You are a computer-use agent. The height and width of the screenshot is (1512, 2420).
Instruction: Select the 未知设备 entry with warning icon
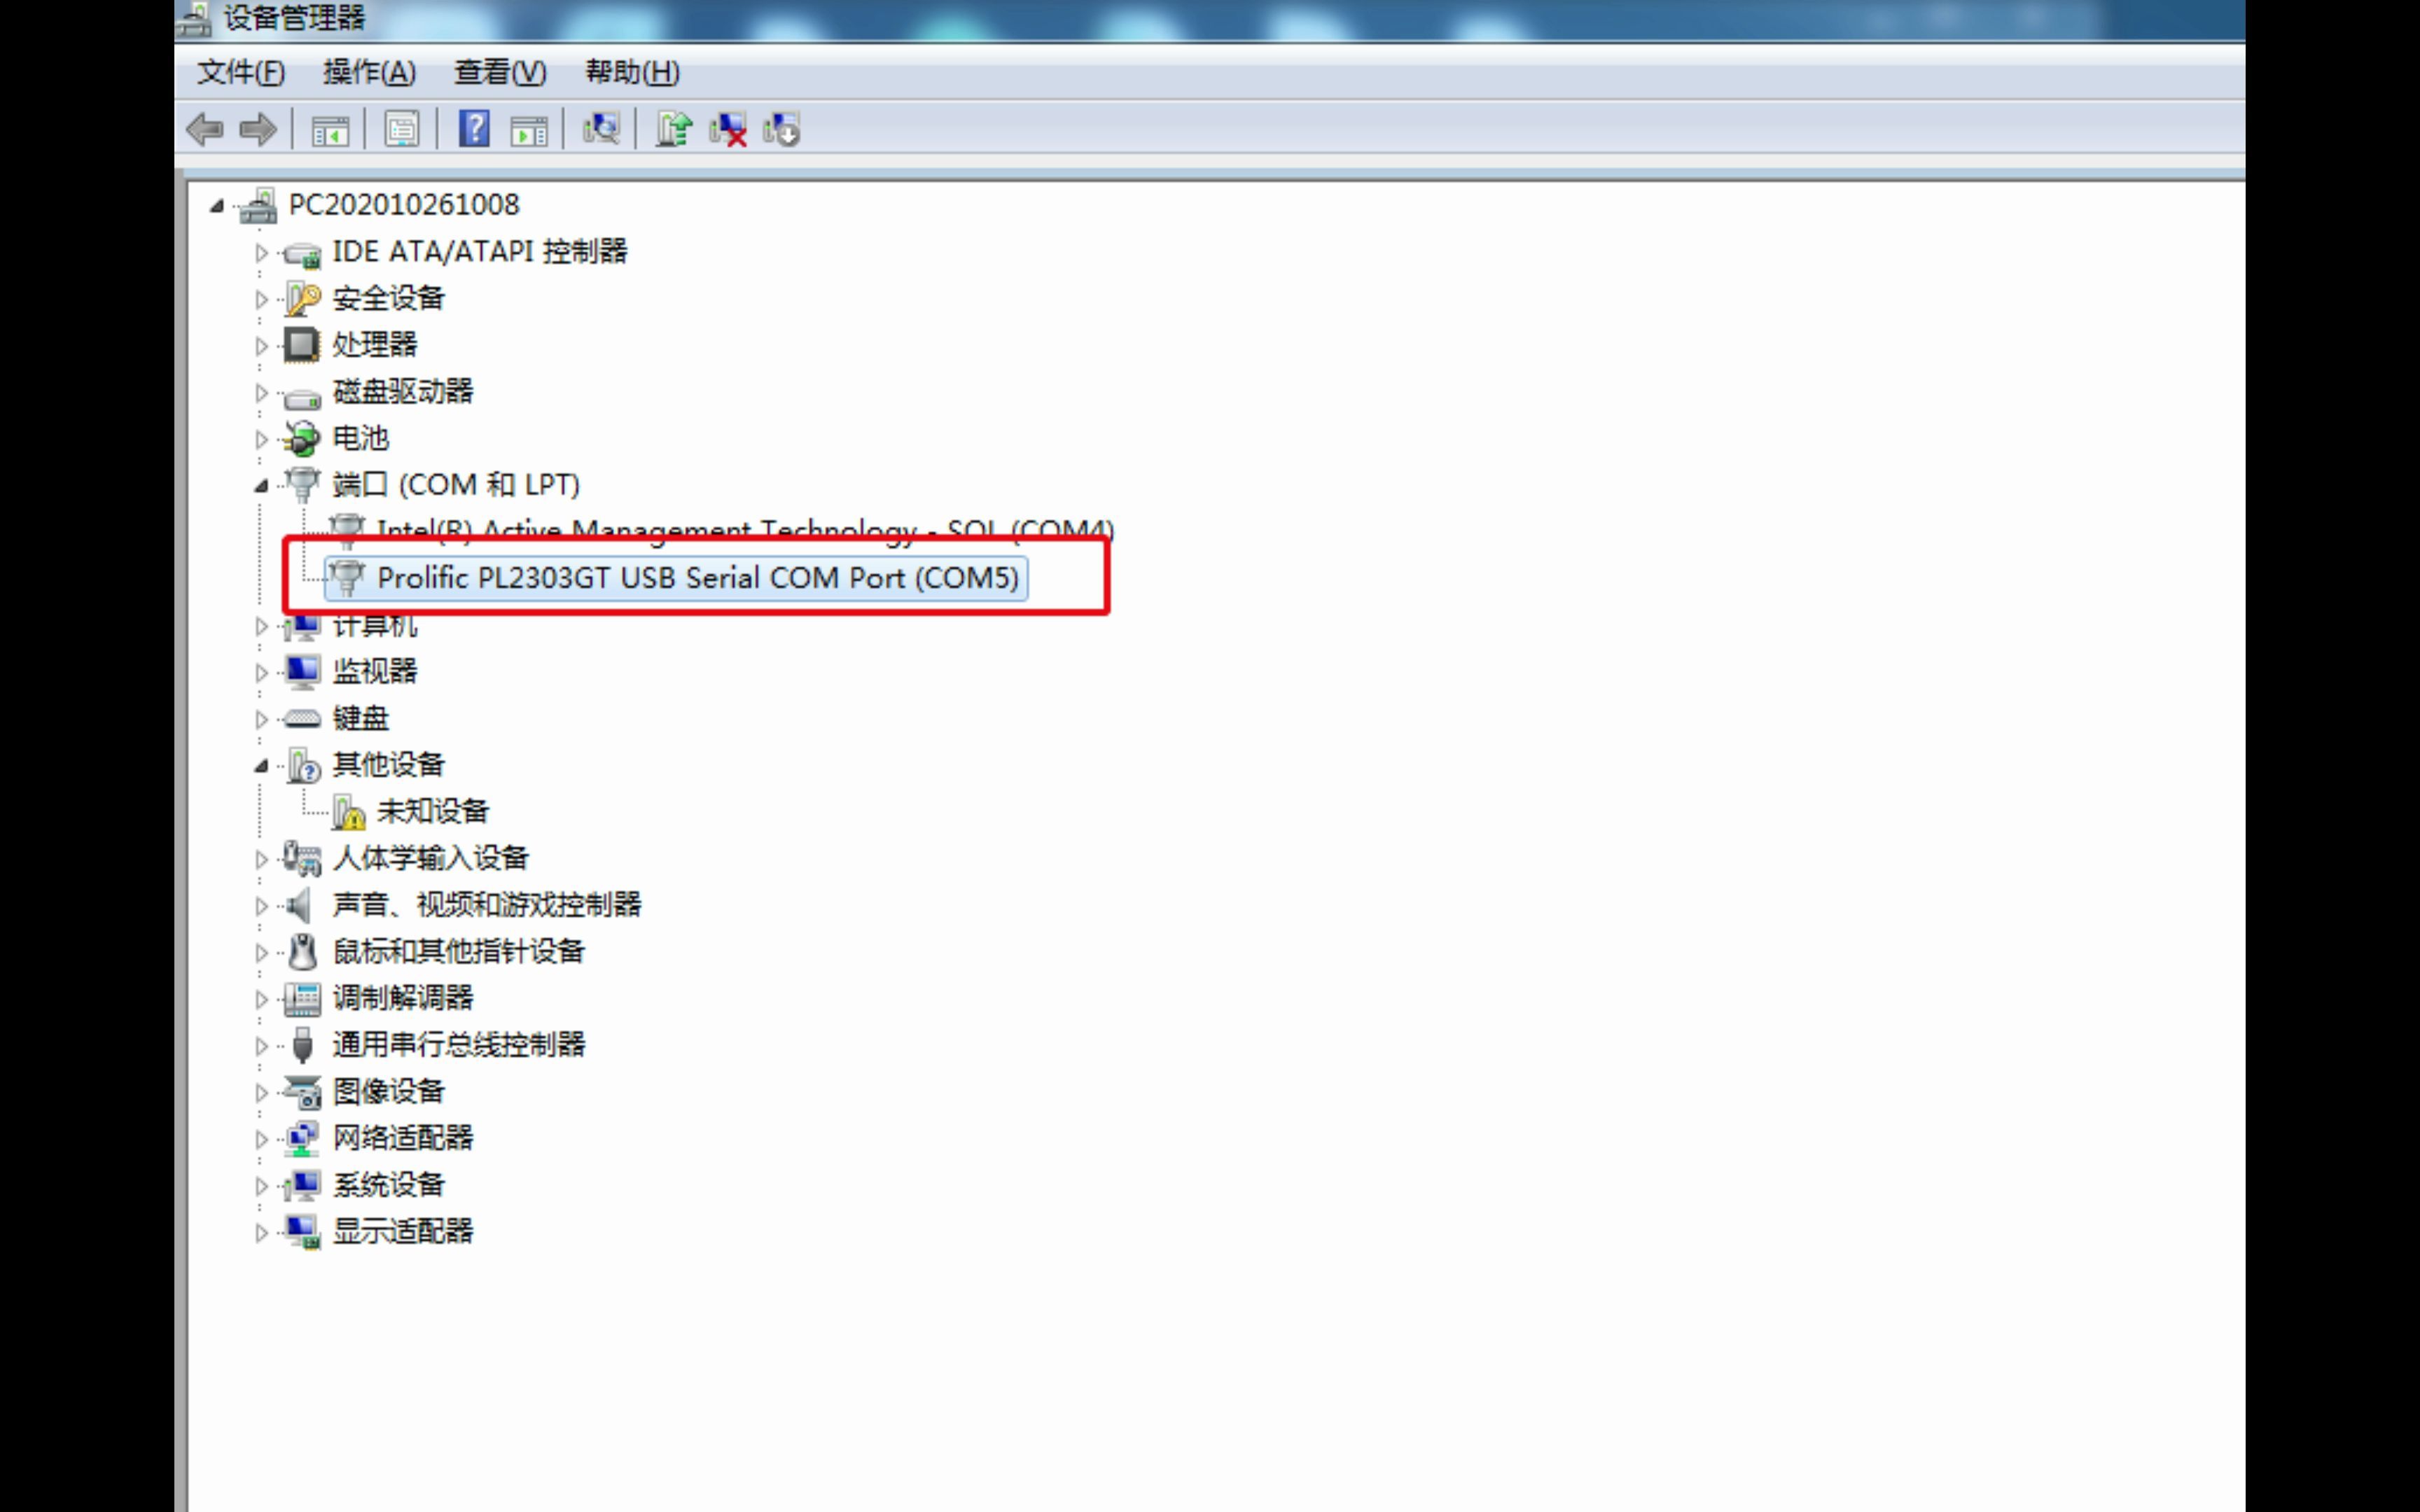(x=432, y=811)
